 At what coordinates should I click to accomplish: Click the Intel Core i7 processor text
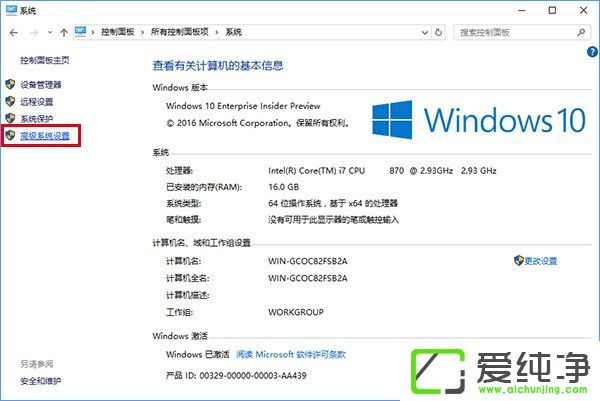(x=382, y=171)
